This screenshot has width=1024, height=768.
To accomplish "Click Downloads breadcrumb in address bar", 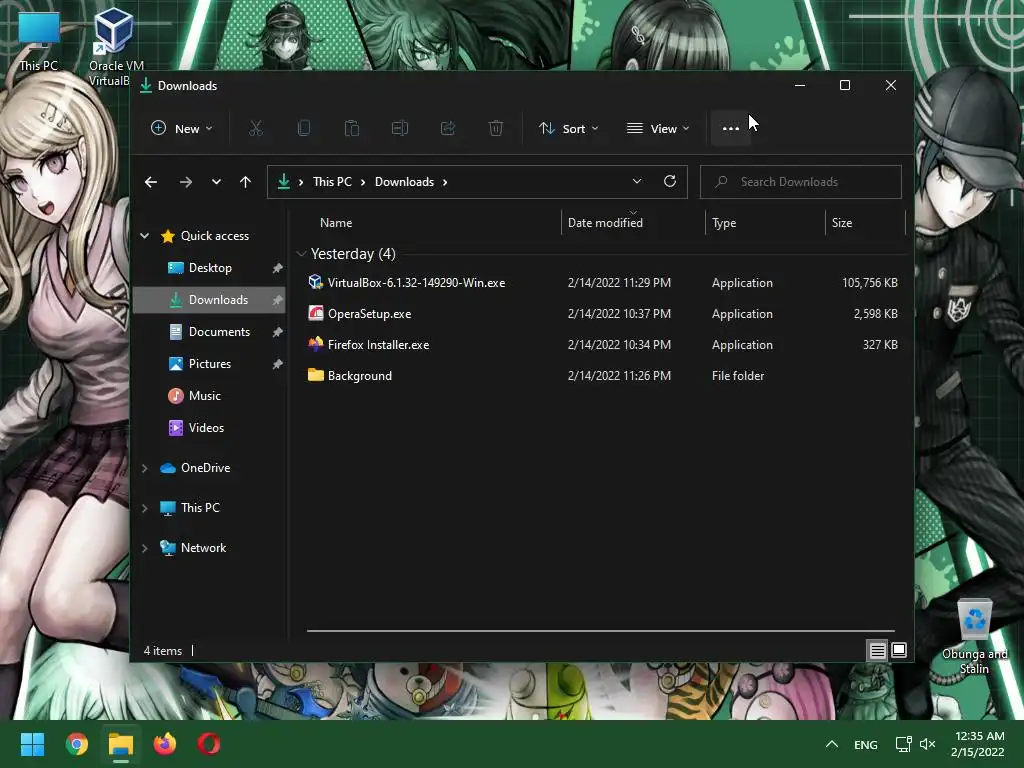I will click(x=404, y=182).
